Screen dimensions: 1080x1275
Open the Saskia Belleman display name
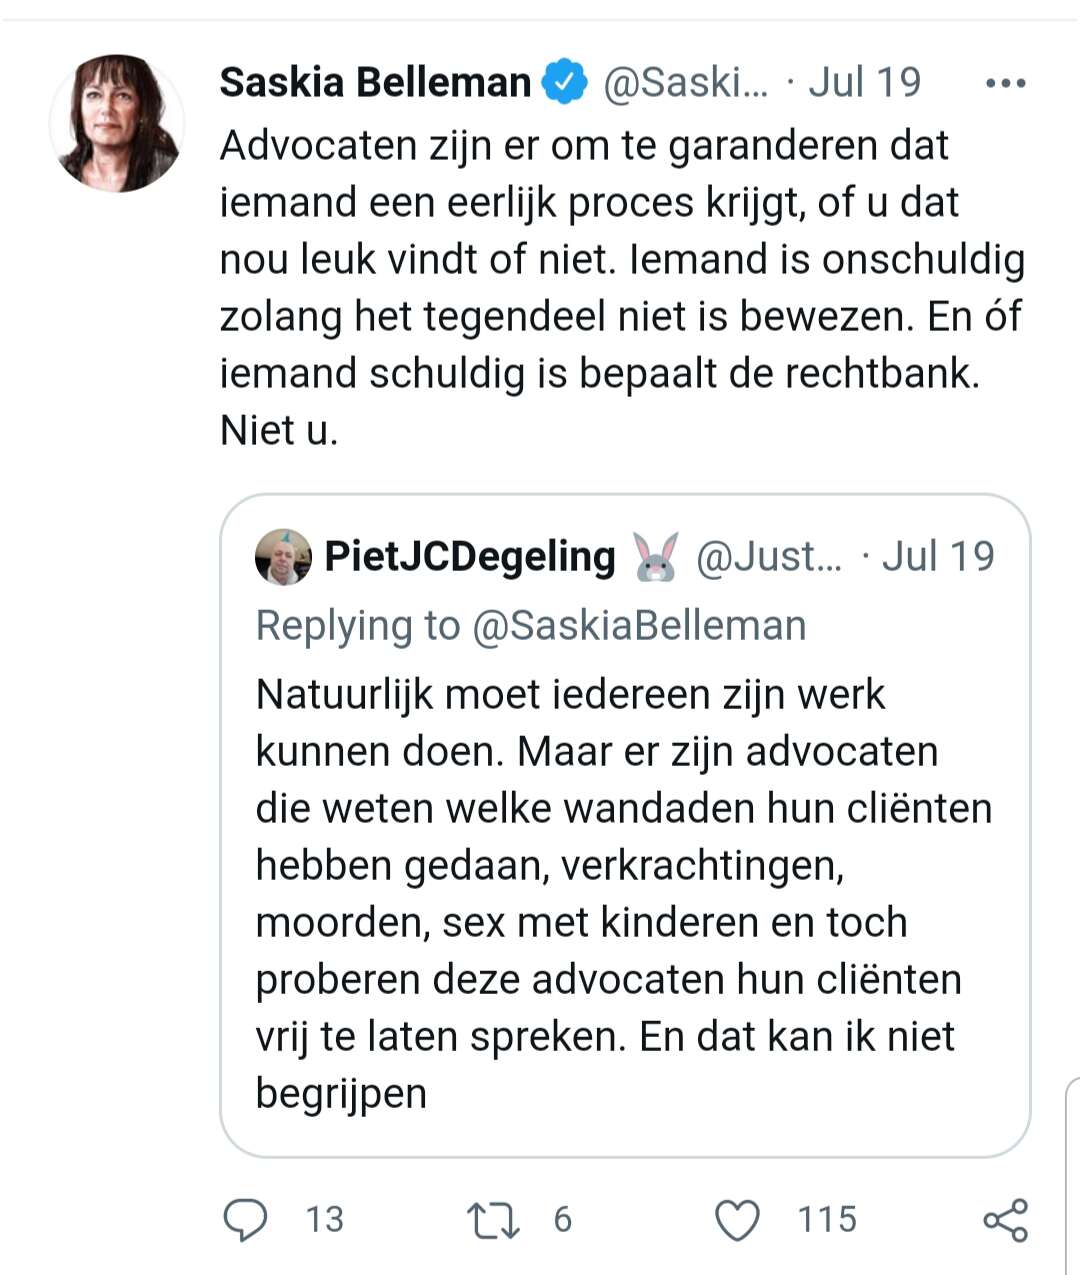click(375, 82)
